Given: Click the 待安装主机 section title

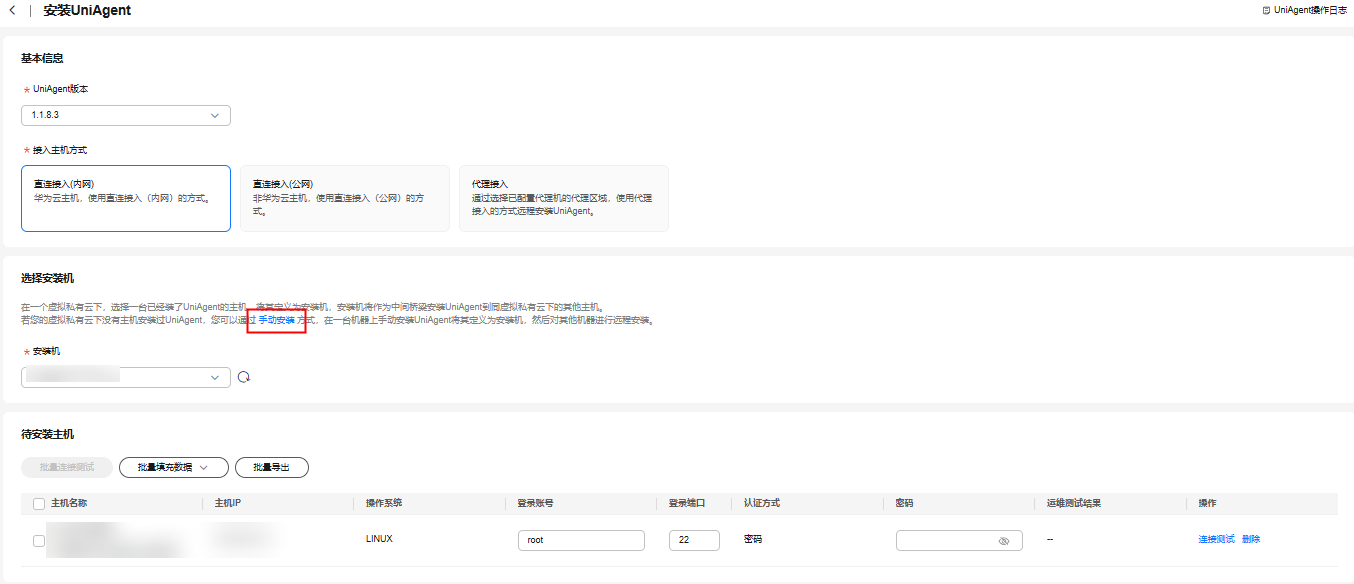Looking at the screenshot, I should point(48,434).
